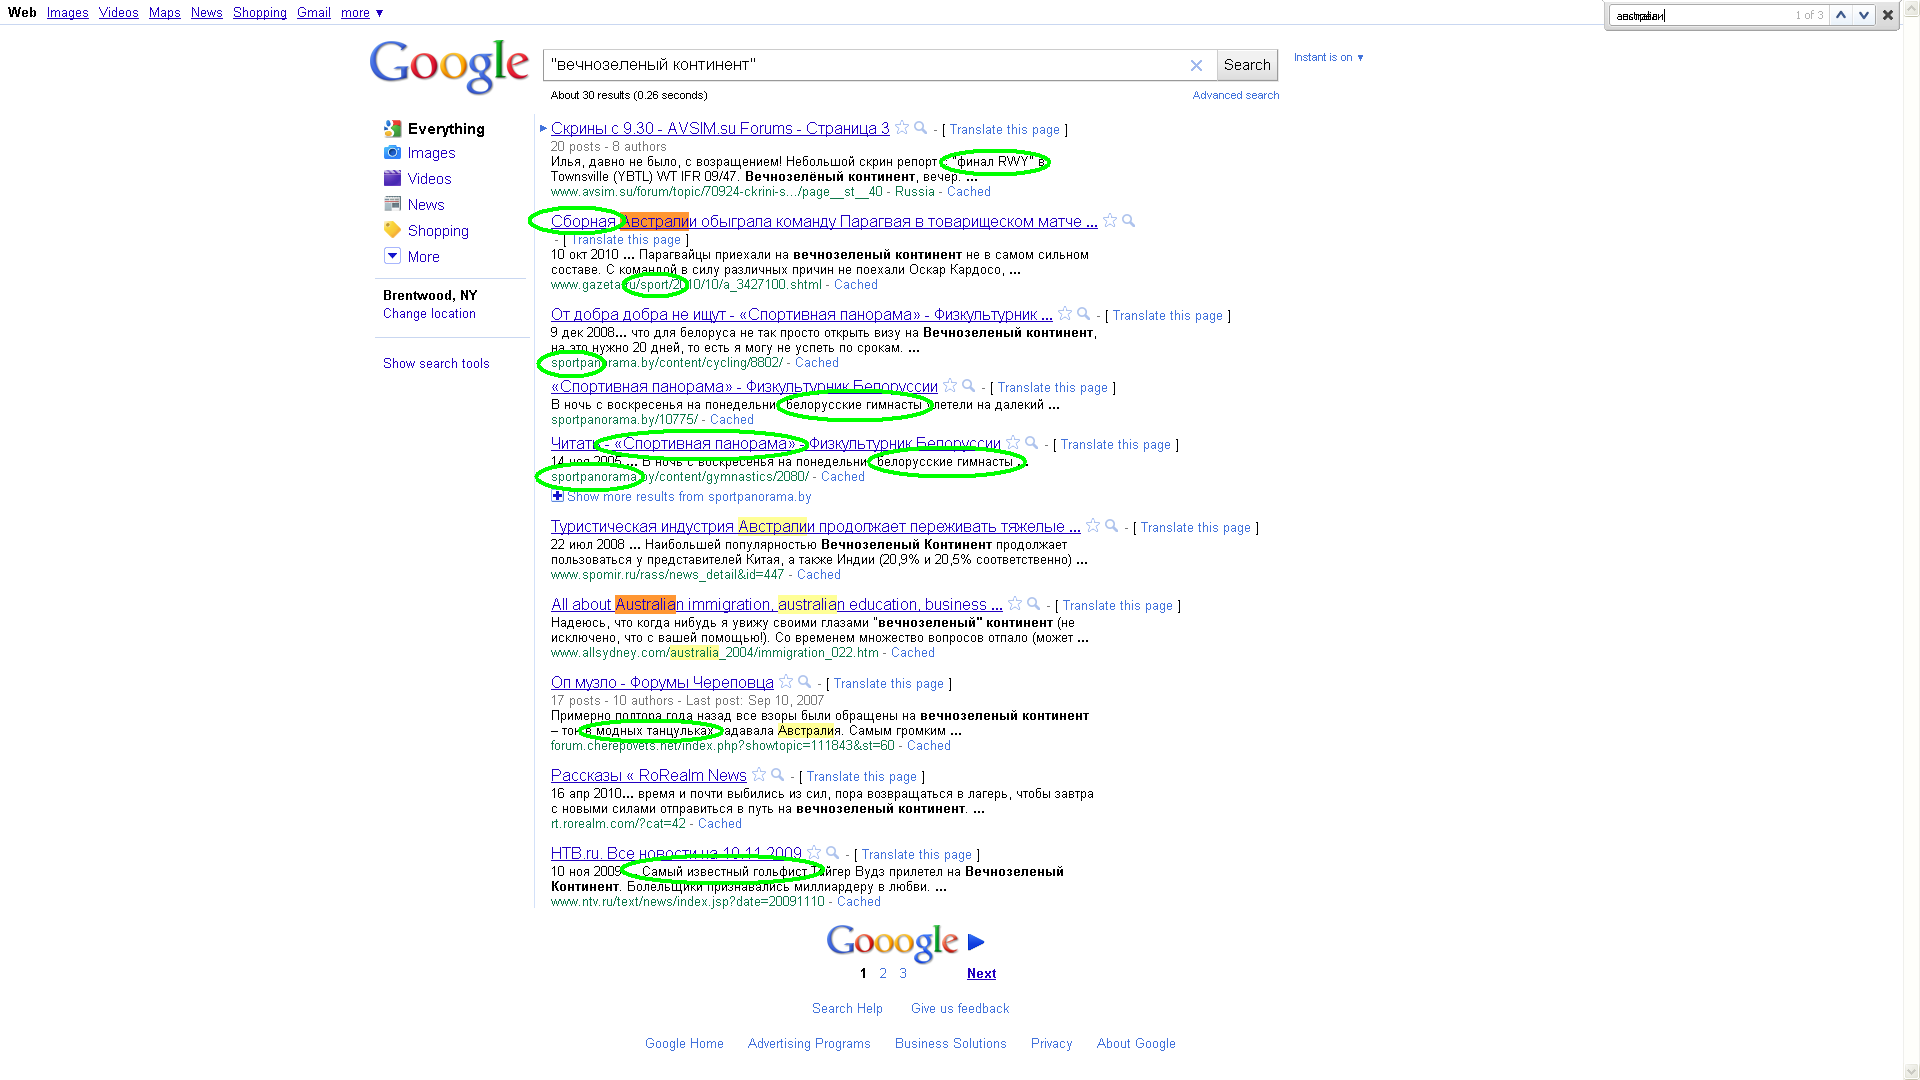This screenshot has width=1920, height=1080.
Task: Open Advertising Programs footer link
Action: (809, 1044)
